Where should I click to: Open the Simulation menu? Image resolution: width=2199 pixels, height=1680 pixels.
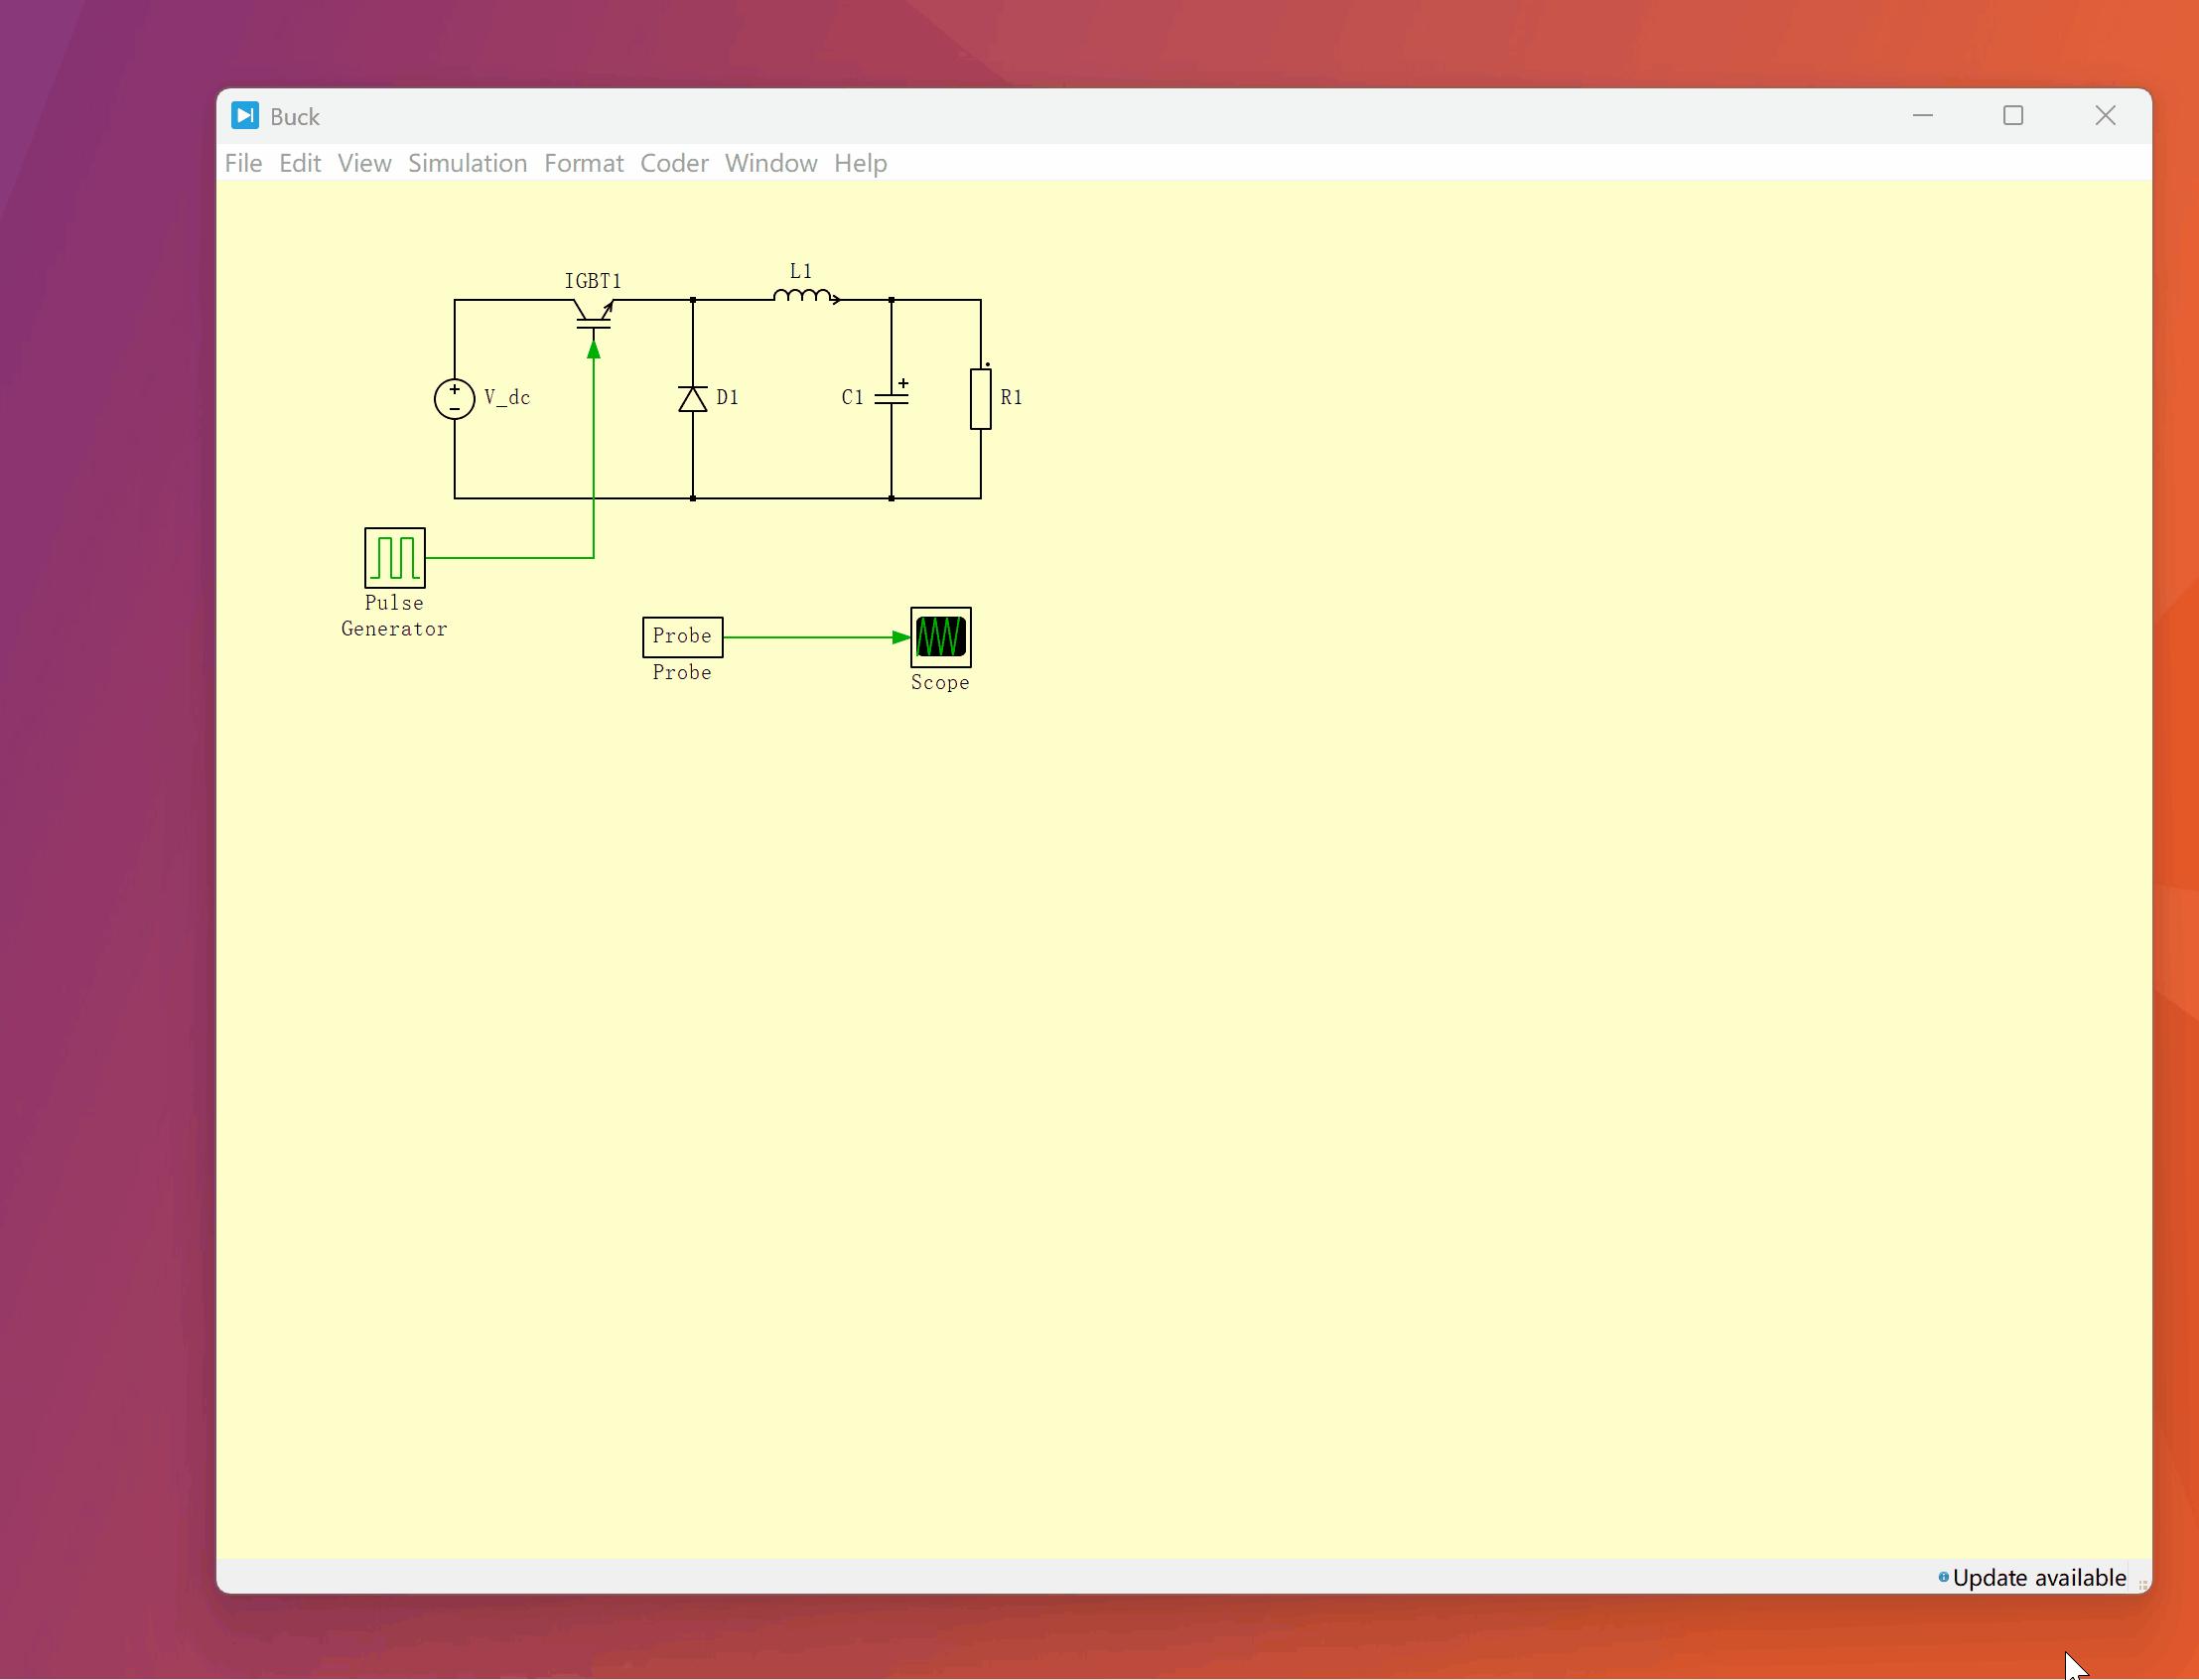coord(467,163)
